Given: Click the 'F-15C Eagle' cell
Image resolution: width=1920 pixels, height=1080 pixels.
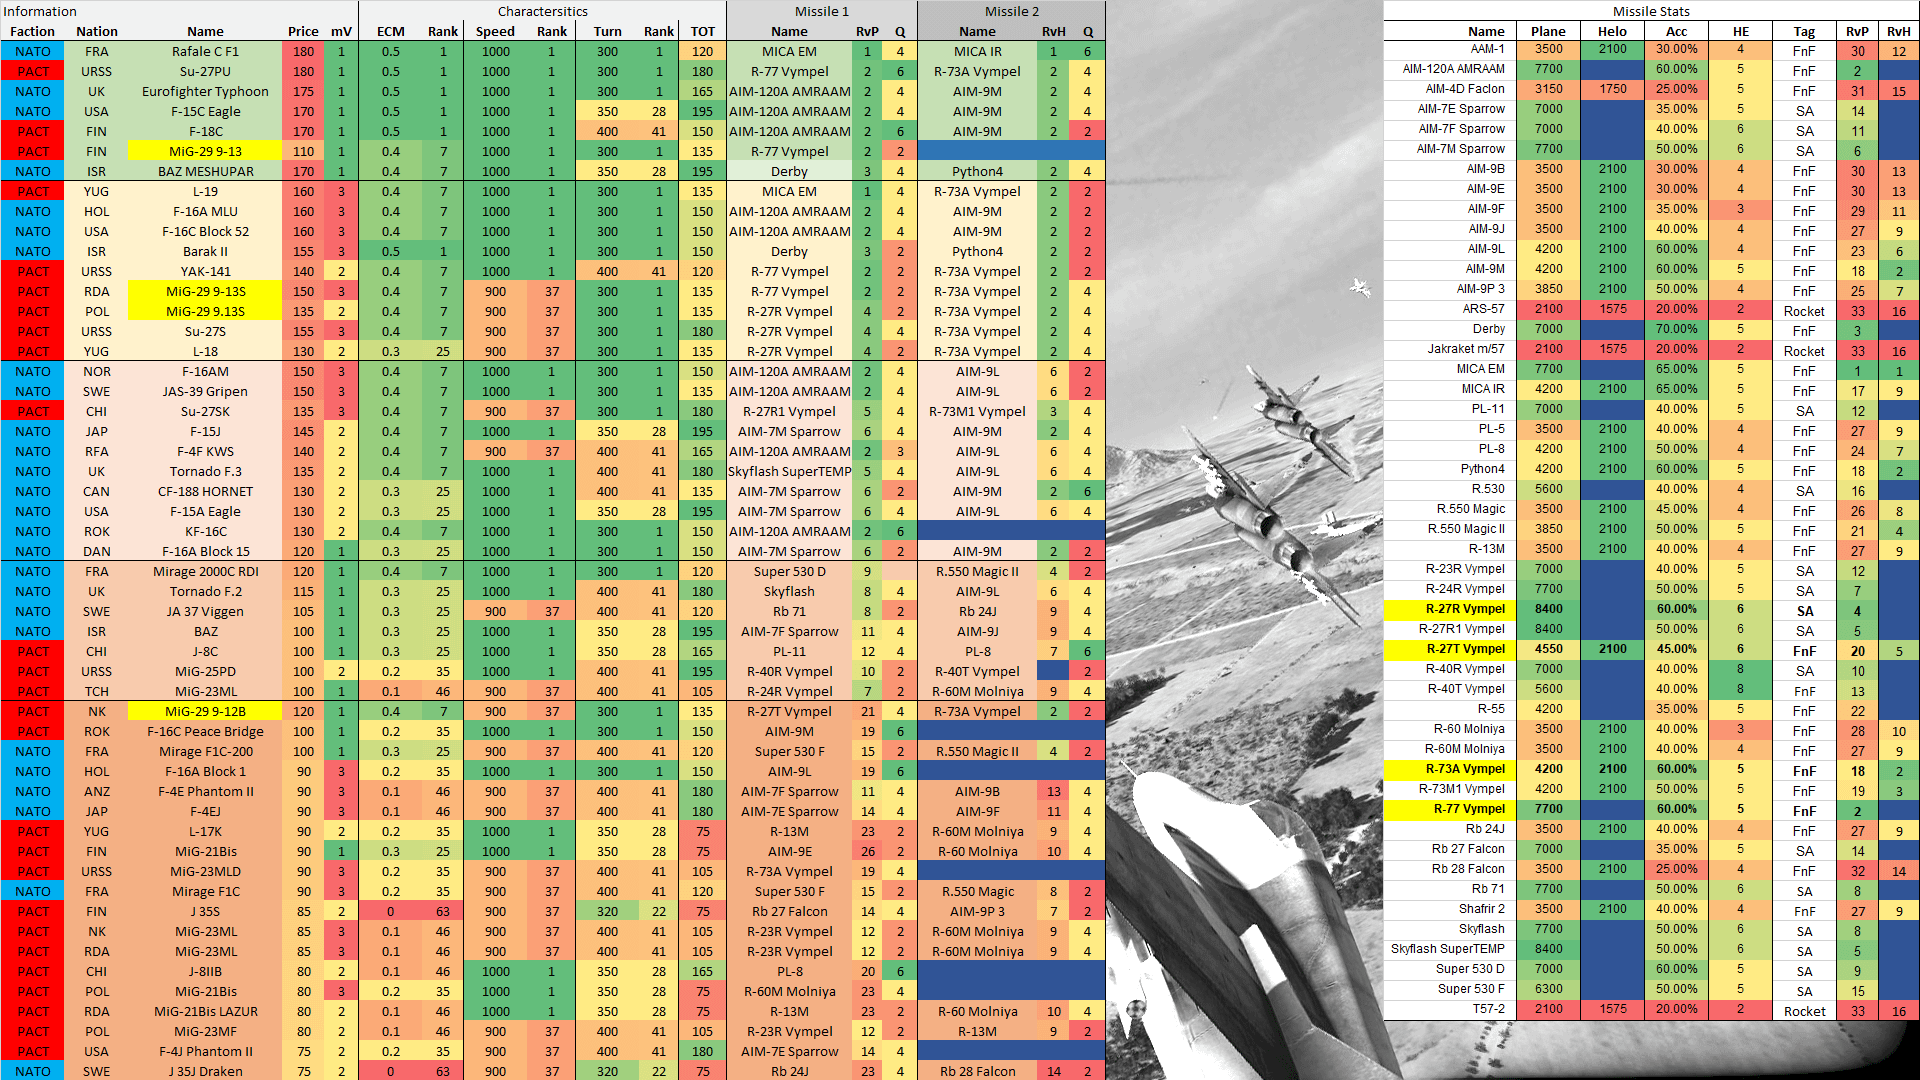Looking at the screenshot, I should pyautogui.click(x=205, y=111).
